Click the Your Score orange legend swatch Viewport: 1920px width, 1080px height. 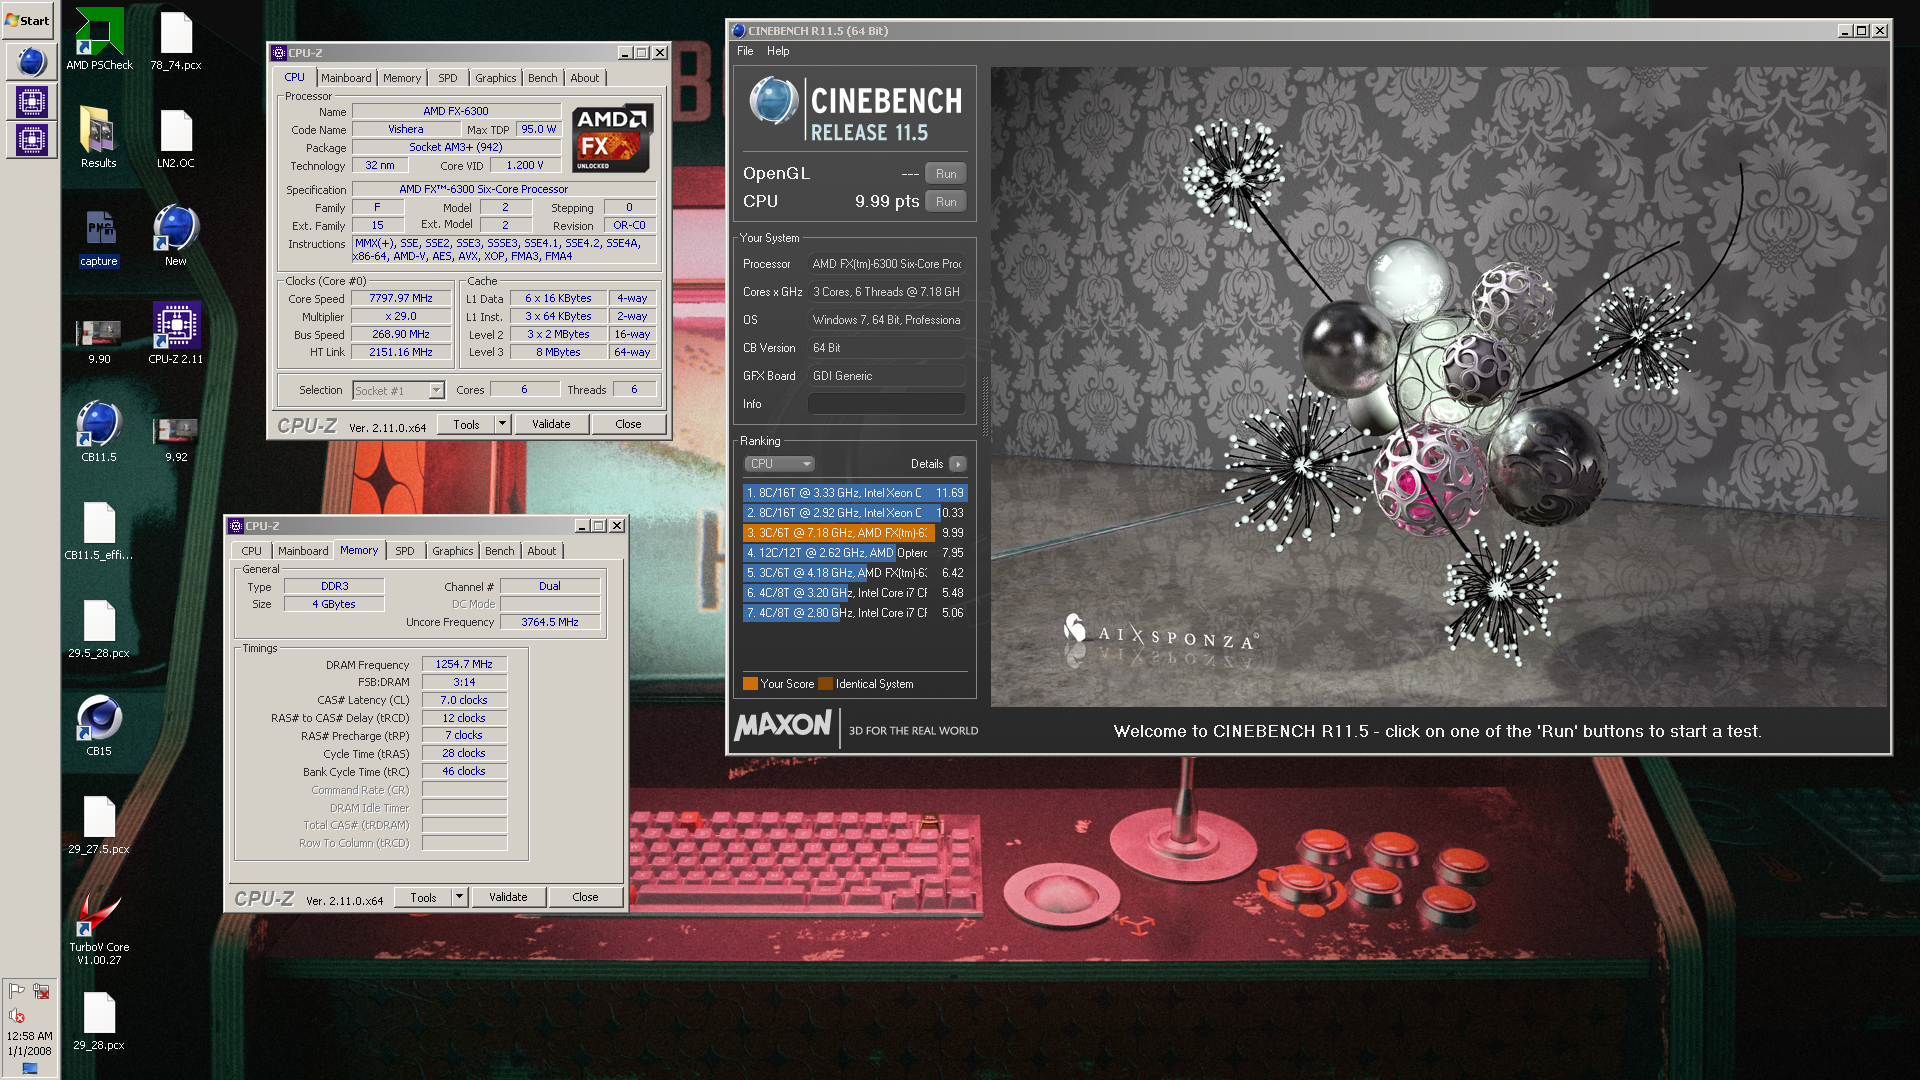click(x=750, y=684)
